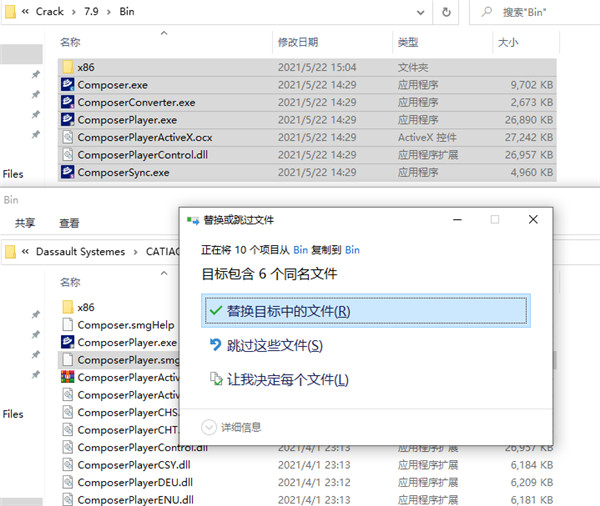
Task: Click the ComposerPlayerActiveX.ocx file icon
Action: pyautogui.click(x=67, y=137)
